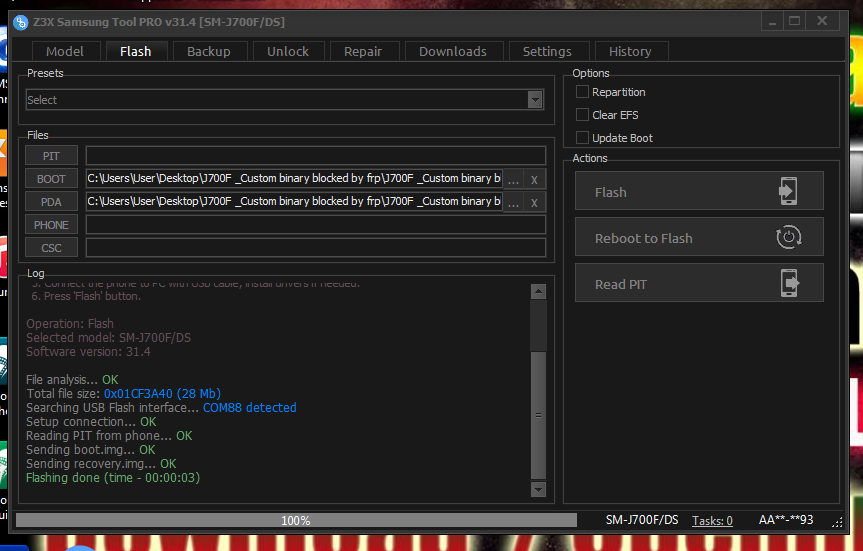Click 'Sending boot.img... OK' log line
The height and width of the screenshot is (551, 863).
coord(91,450)
